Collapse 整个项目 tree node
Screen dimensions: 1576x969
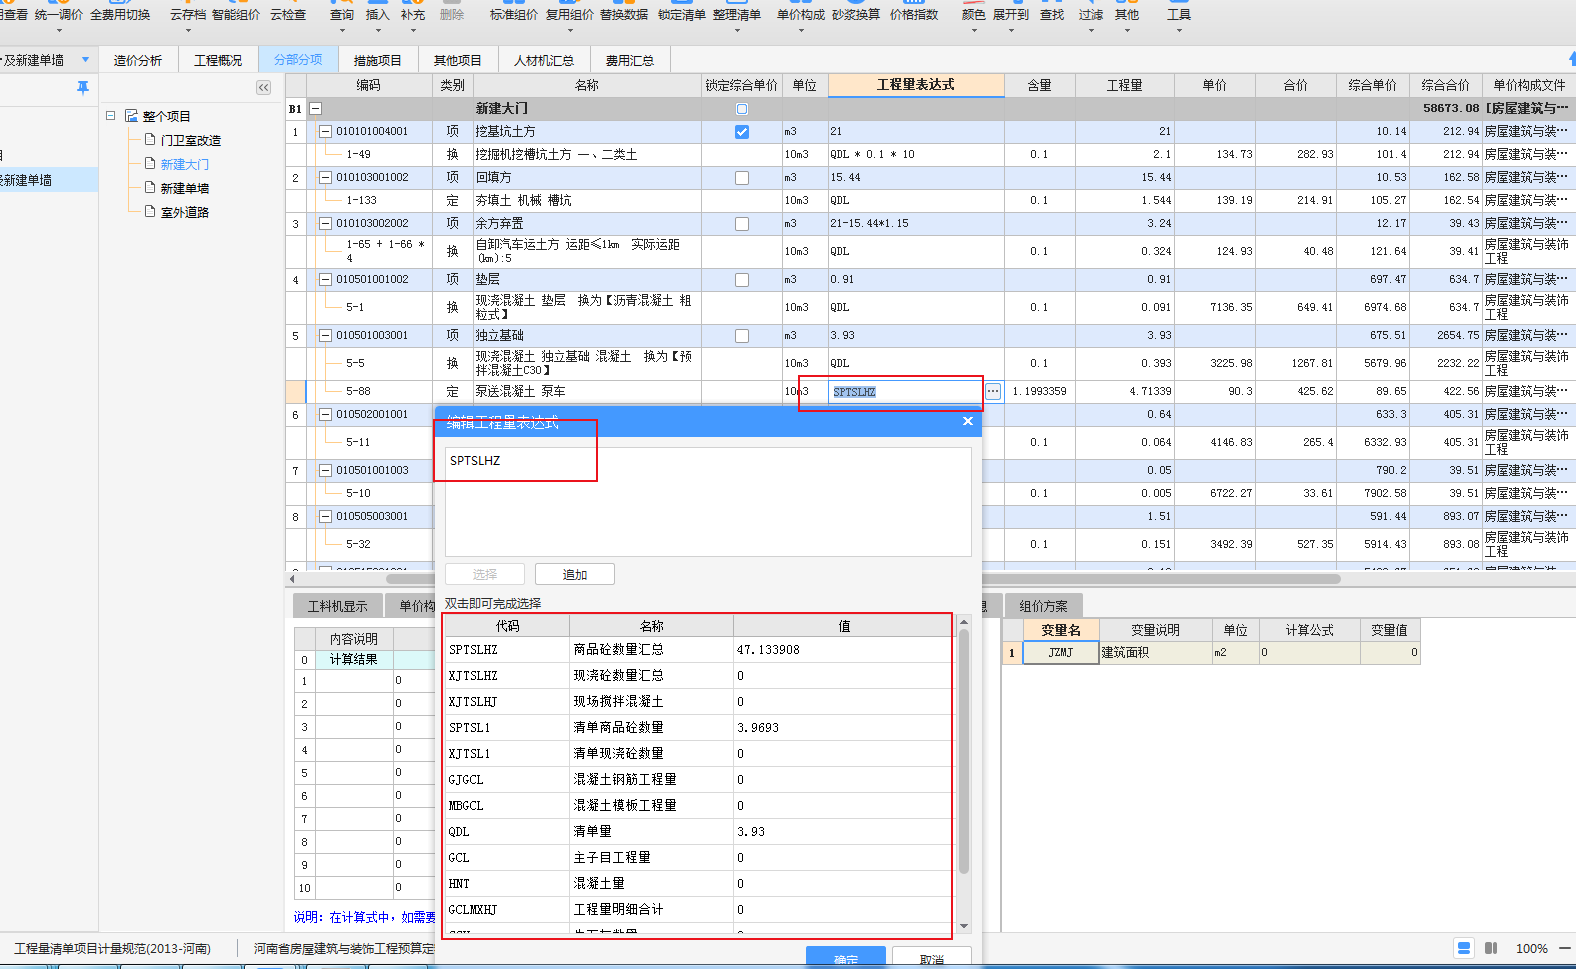click(110, 116)
